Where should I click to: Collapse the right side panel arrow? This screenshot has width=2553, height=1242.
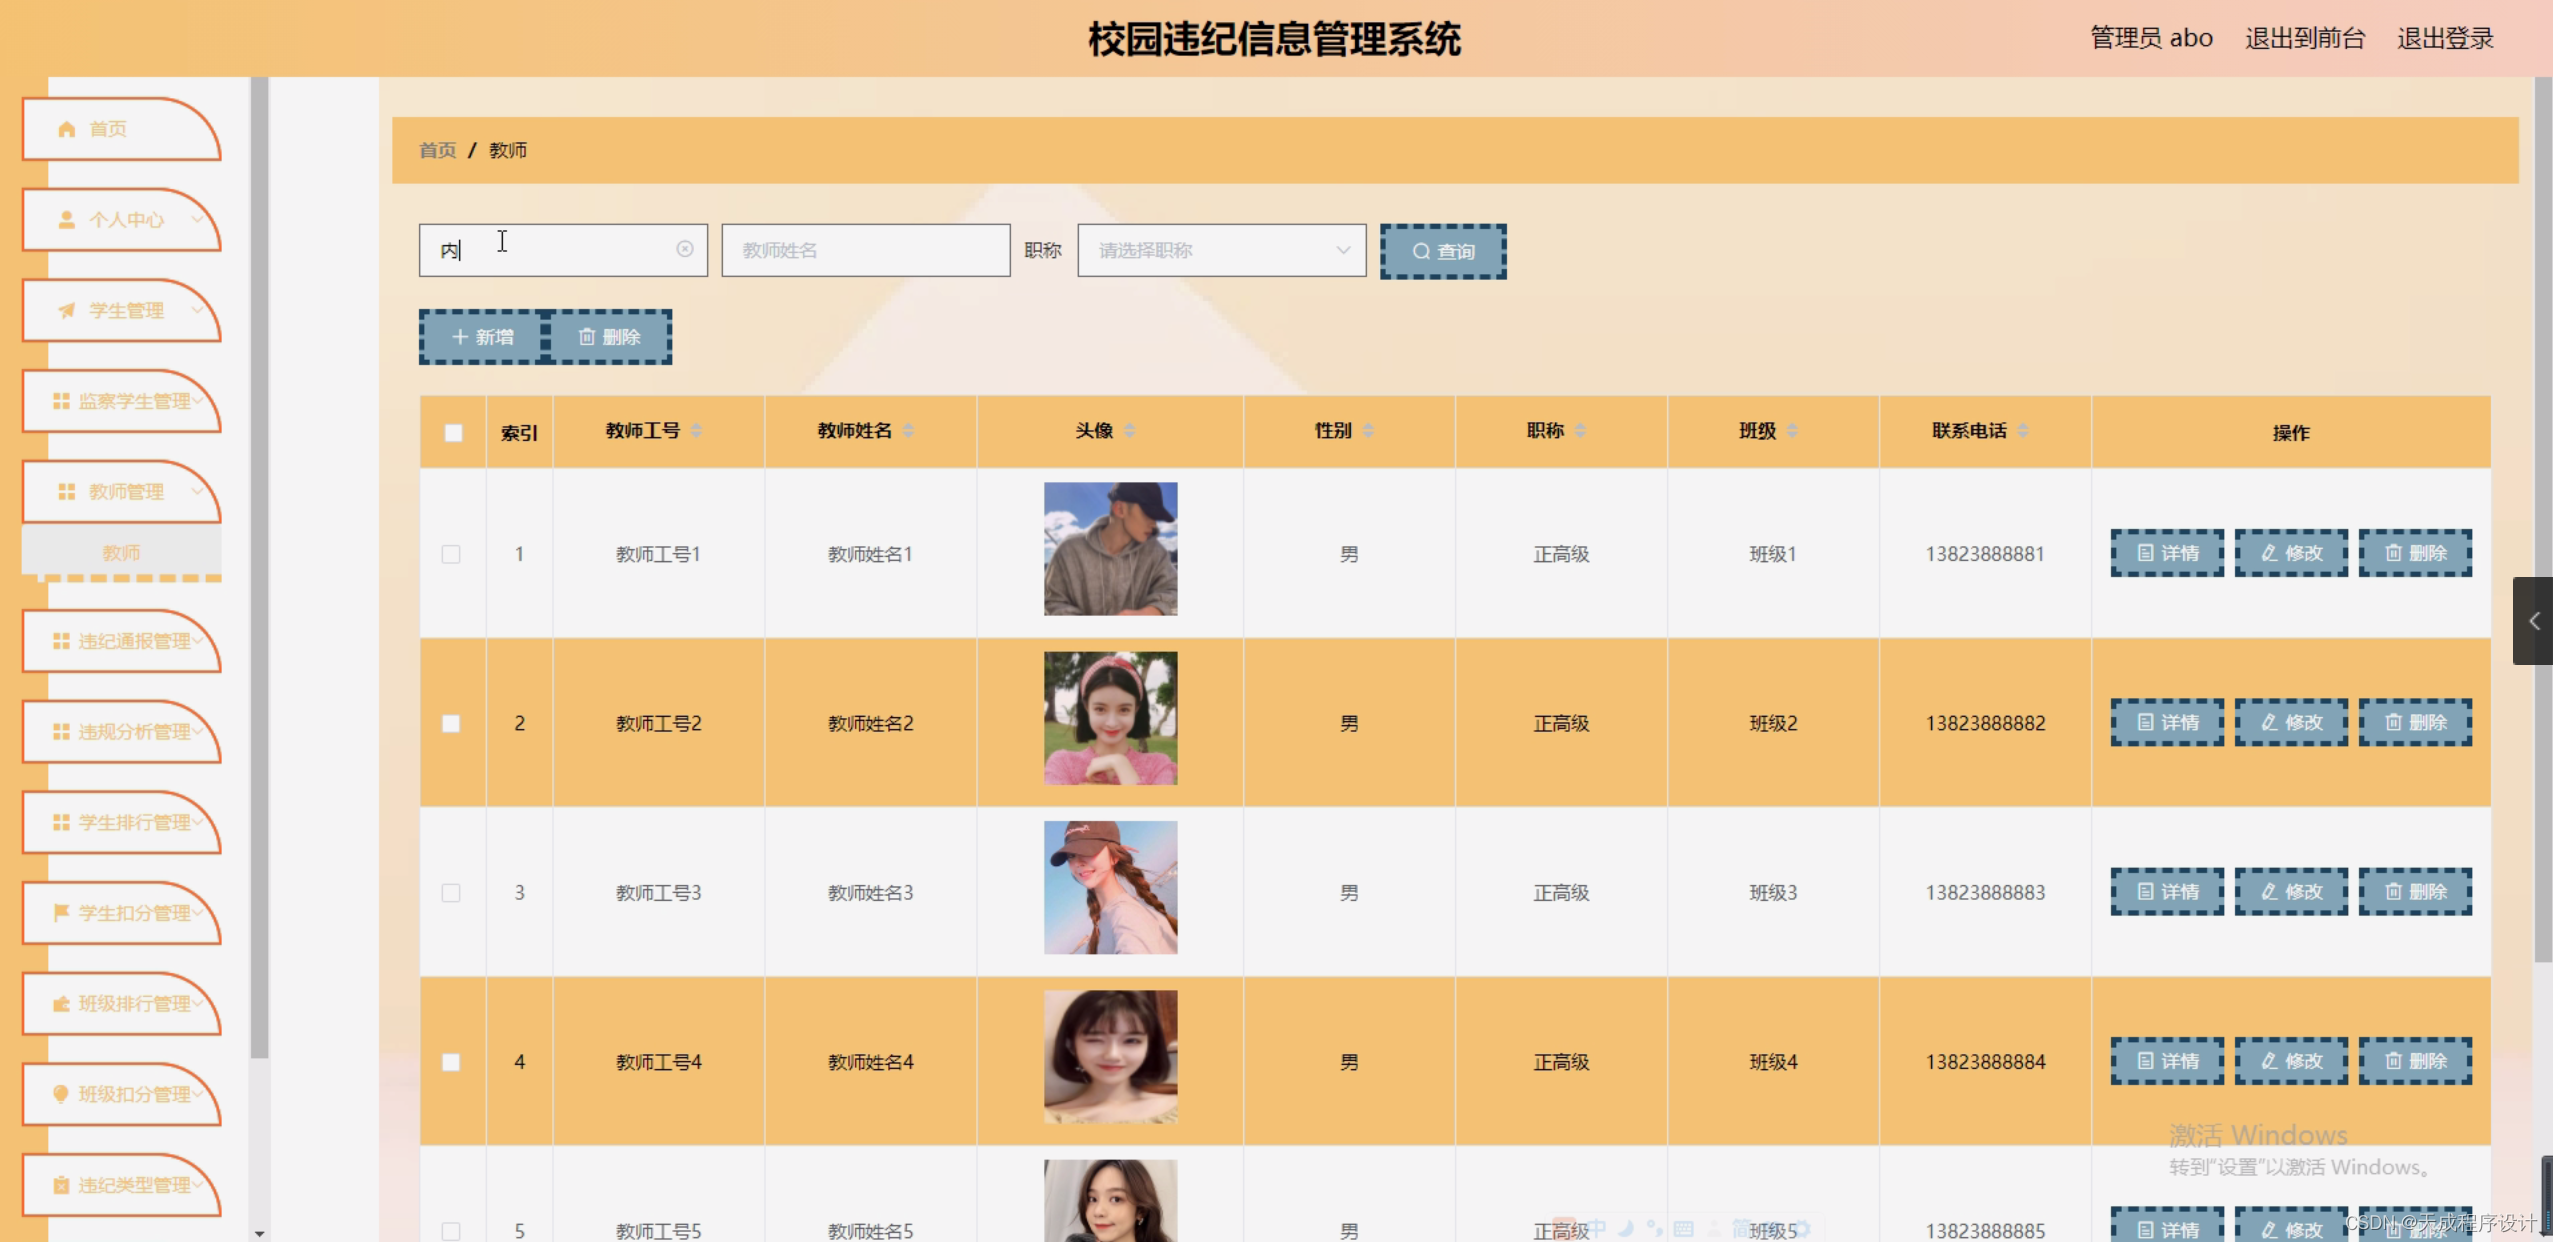coord(2536,620)
